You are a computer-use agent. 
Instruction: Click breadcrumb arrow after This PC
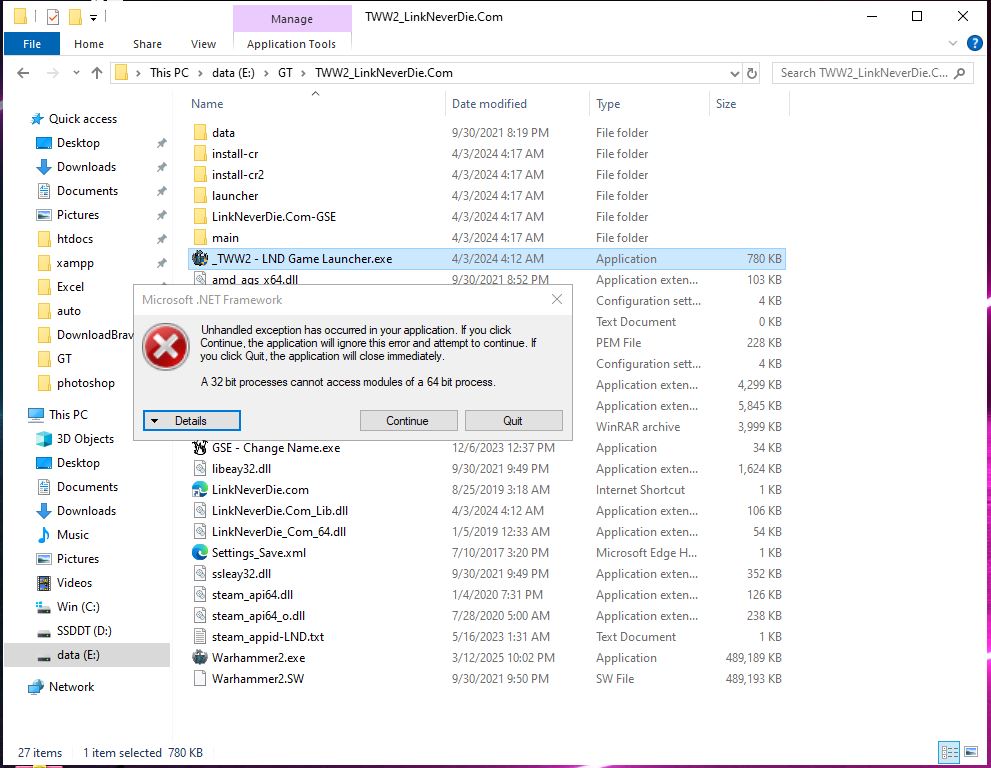(200, 73)
